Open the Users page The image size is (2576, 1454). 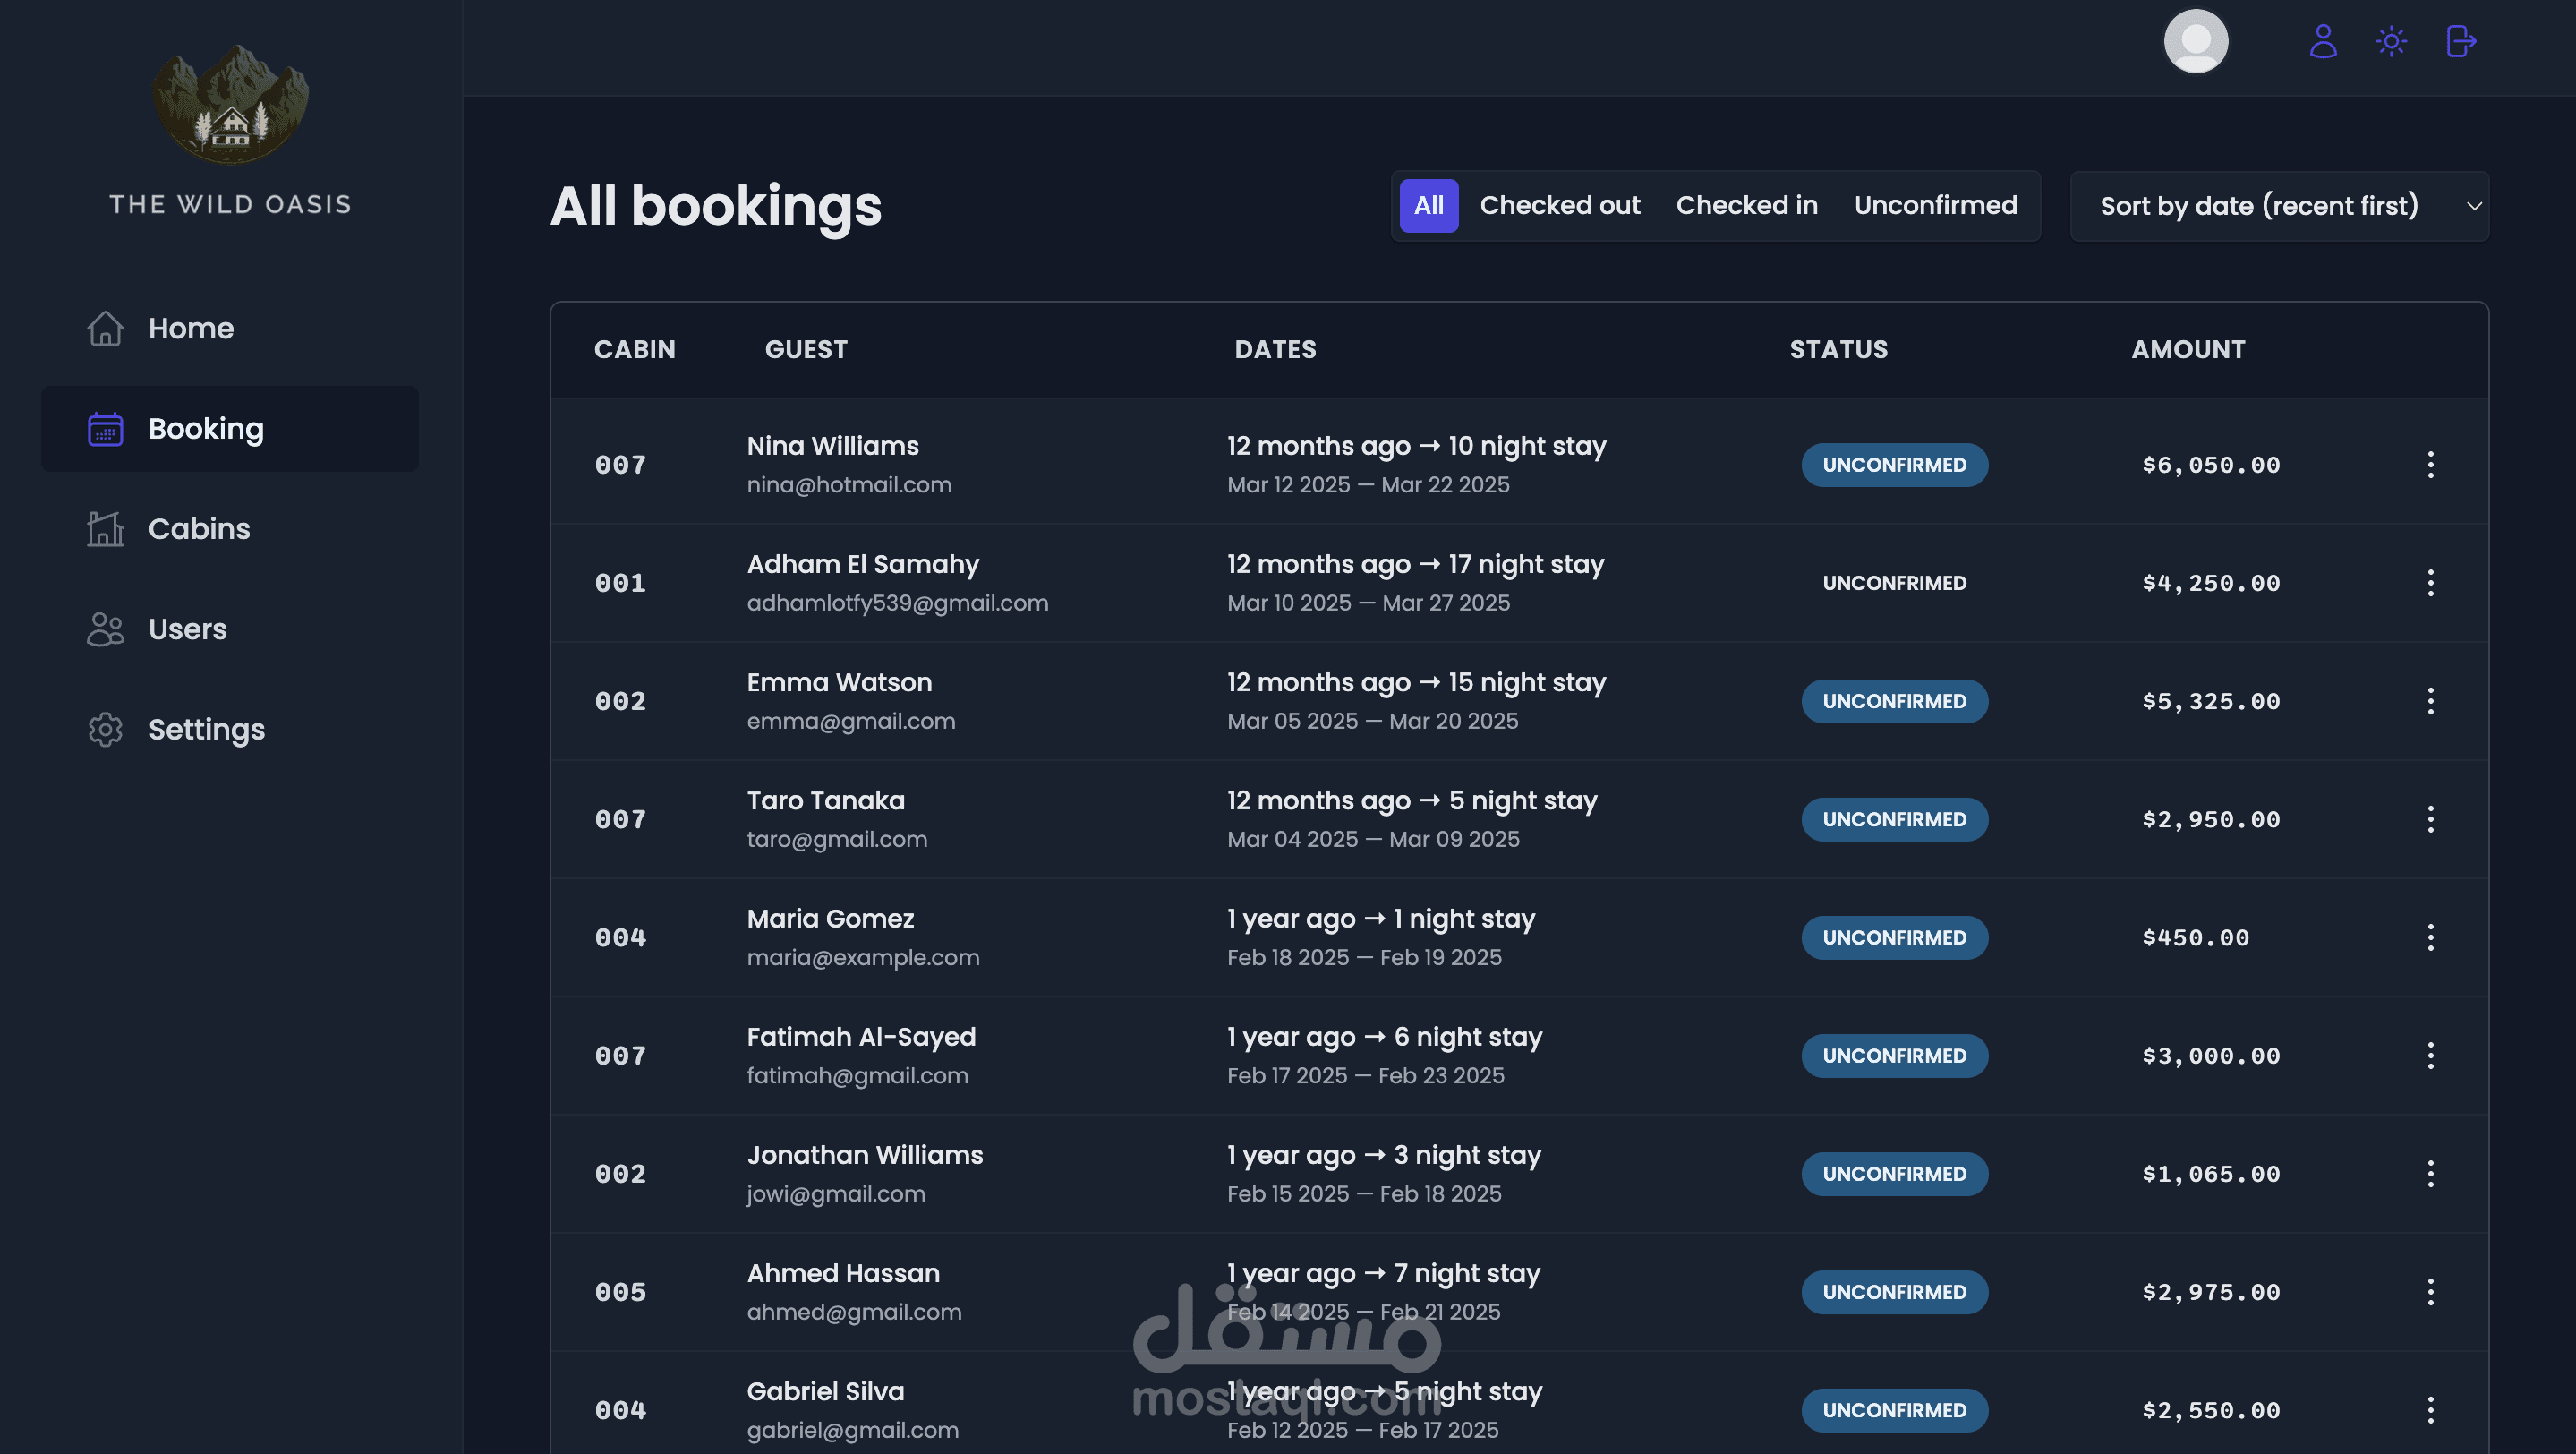coord(187,629)
